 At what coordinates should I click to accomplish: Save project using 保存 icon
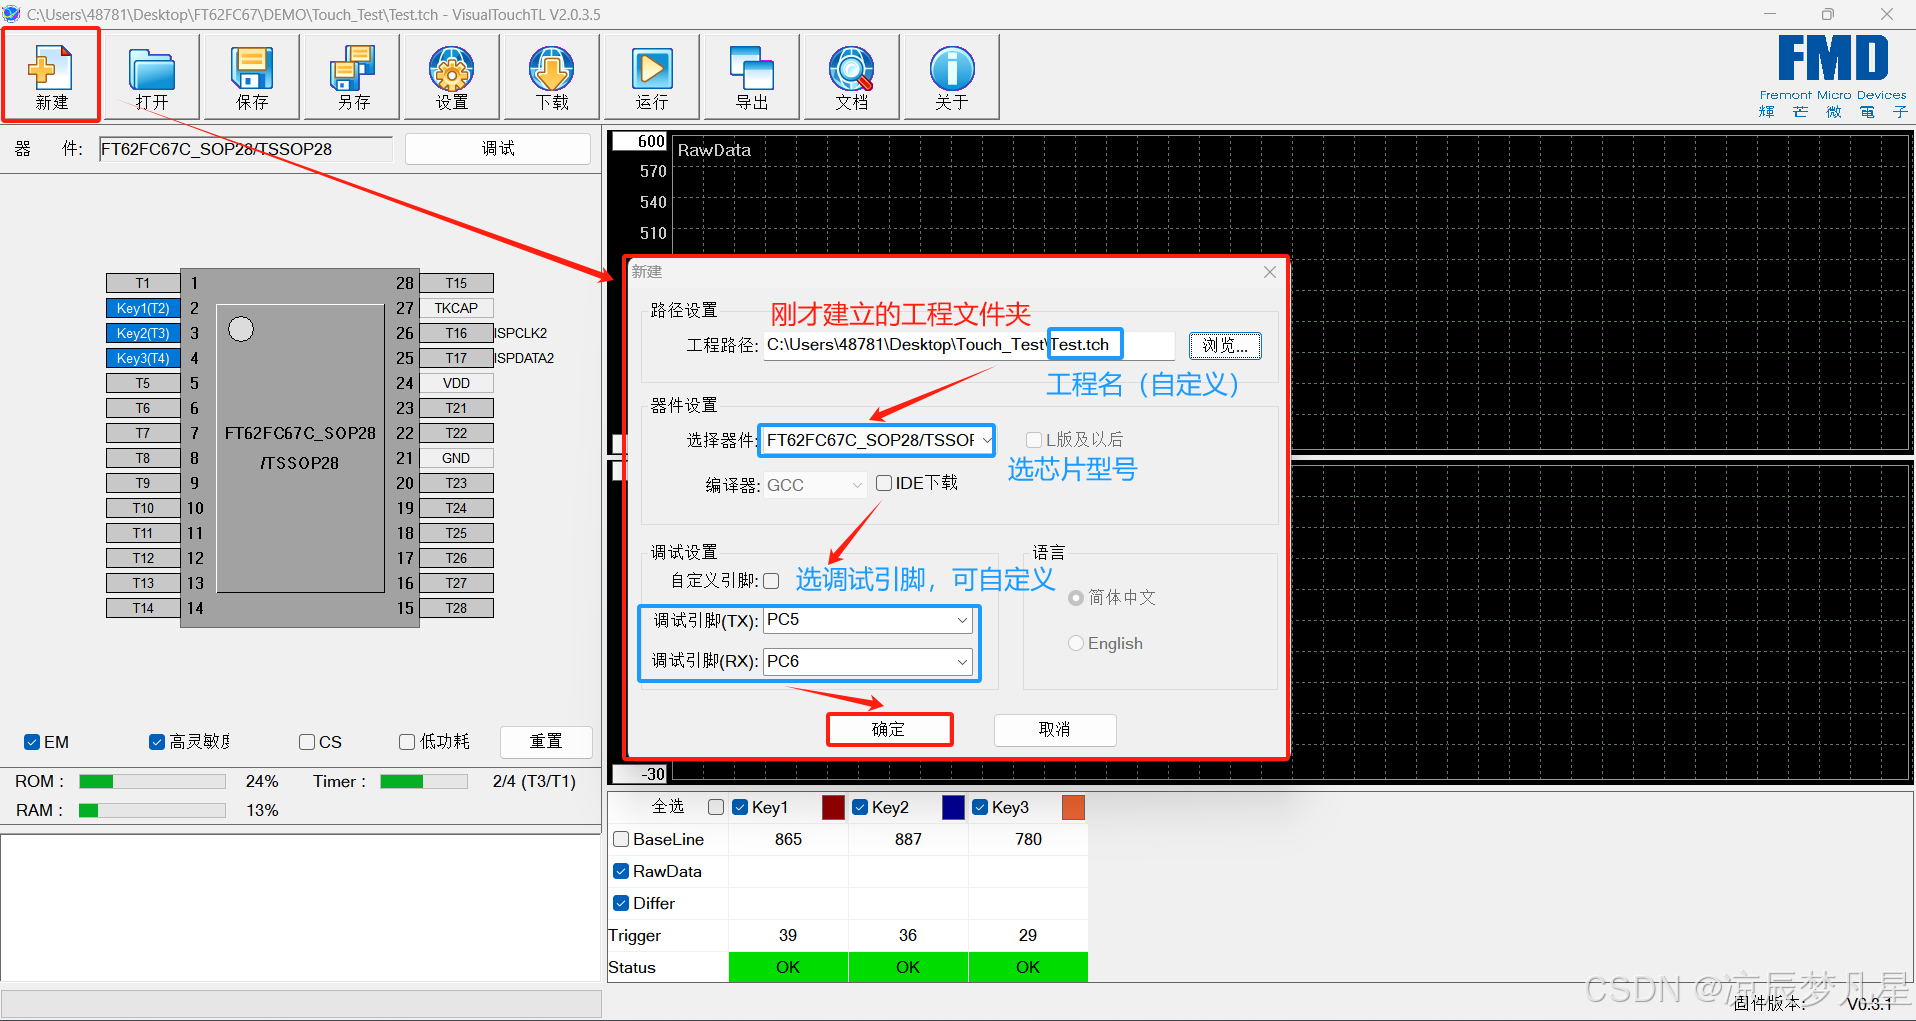(252, 76)
